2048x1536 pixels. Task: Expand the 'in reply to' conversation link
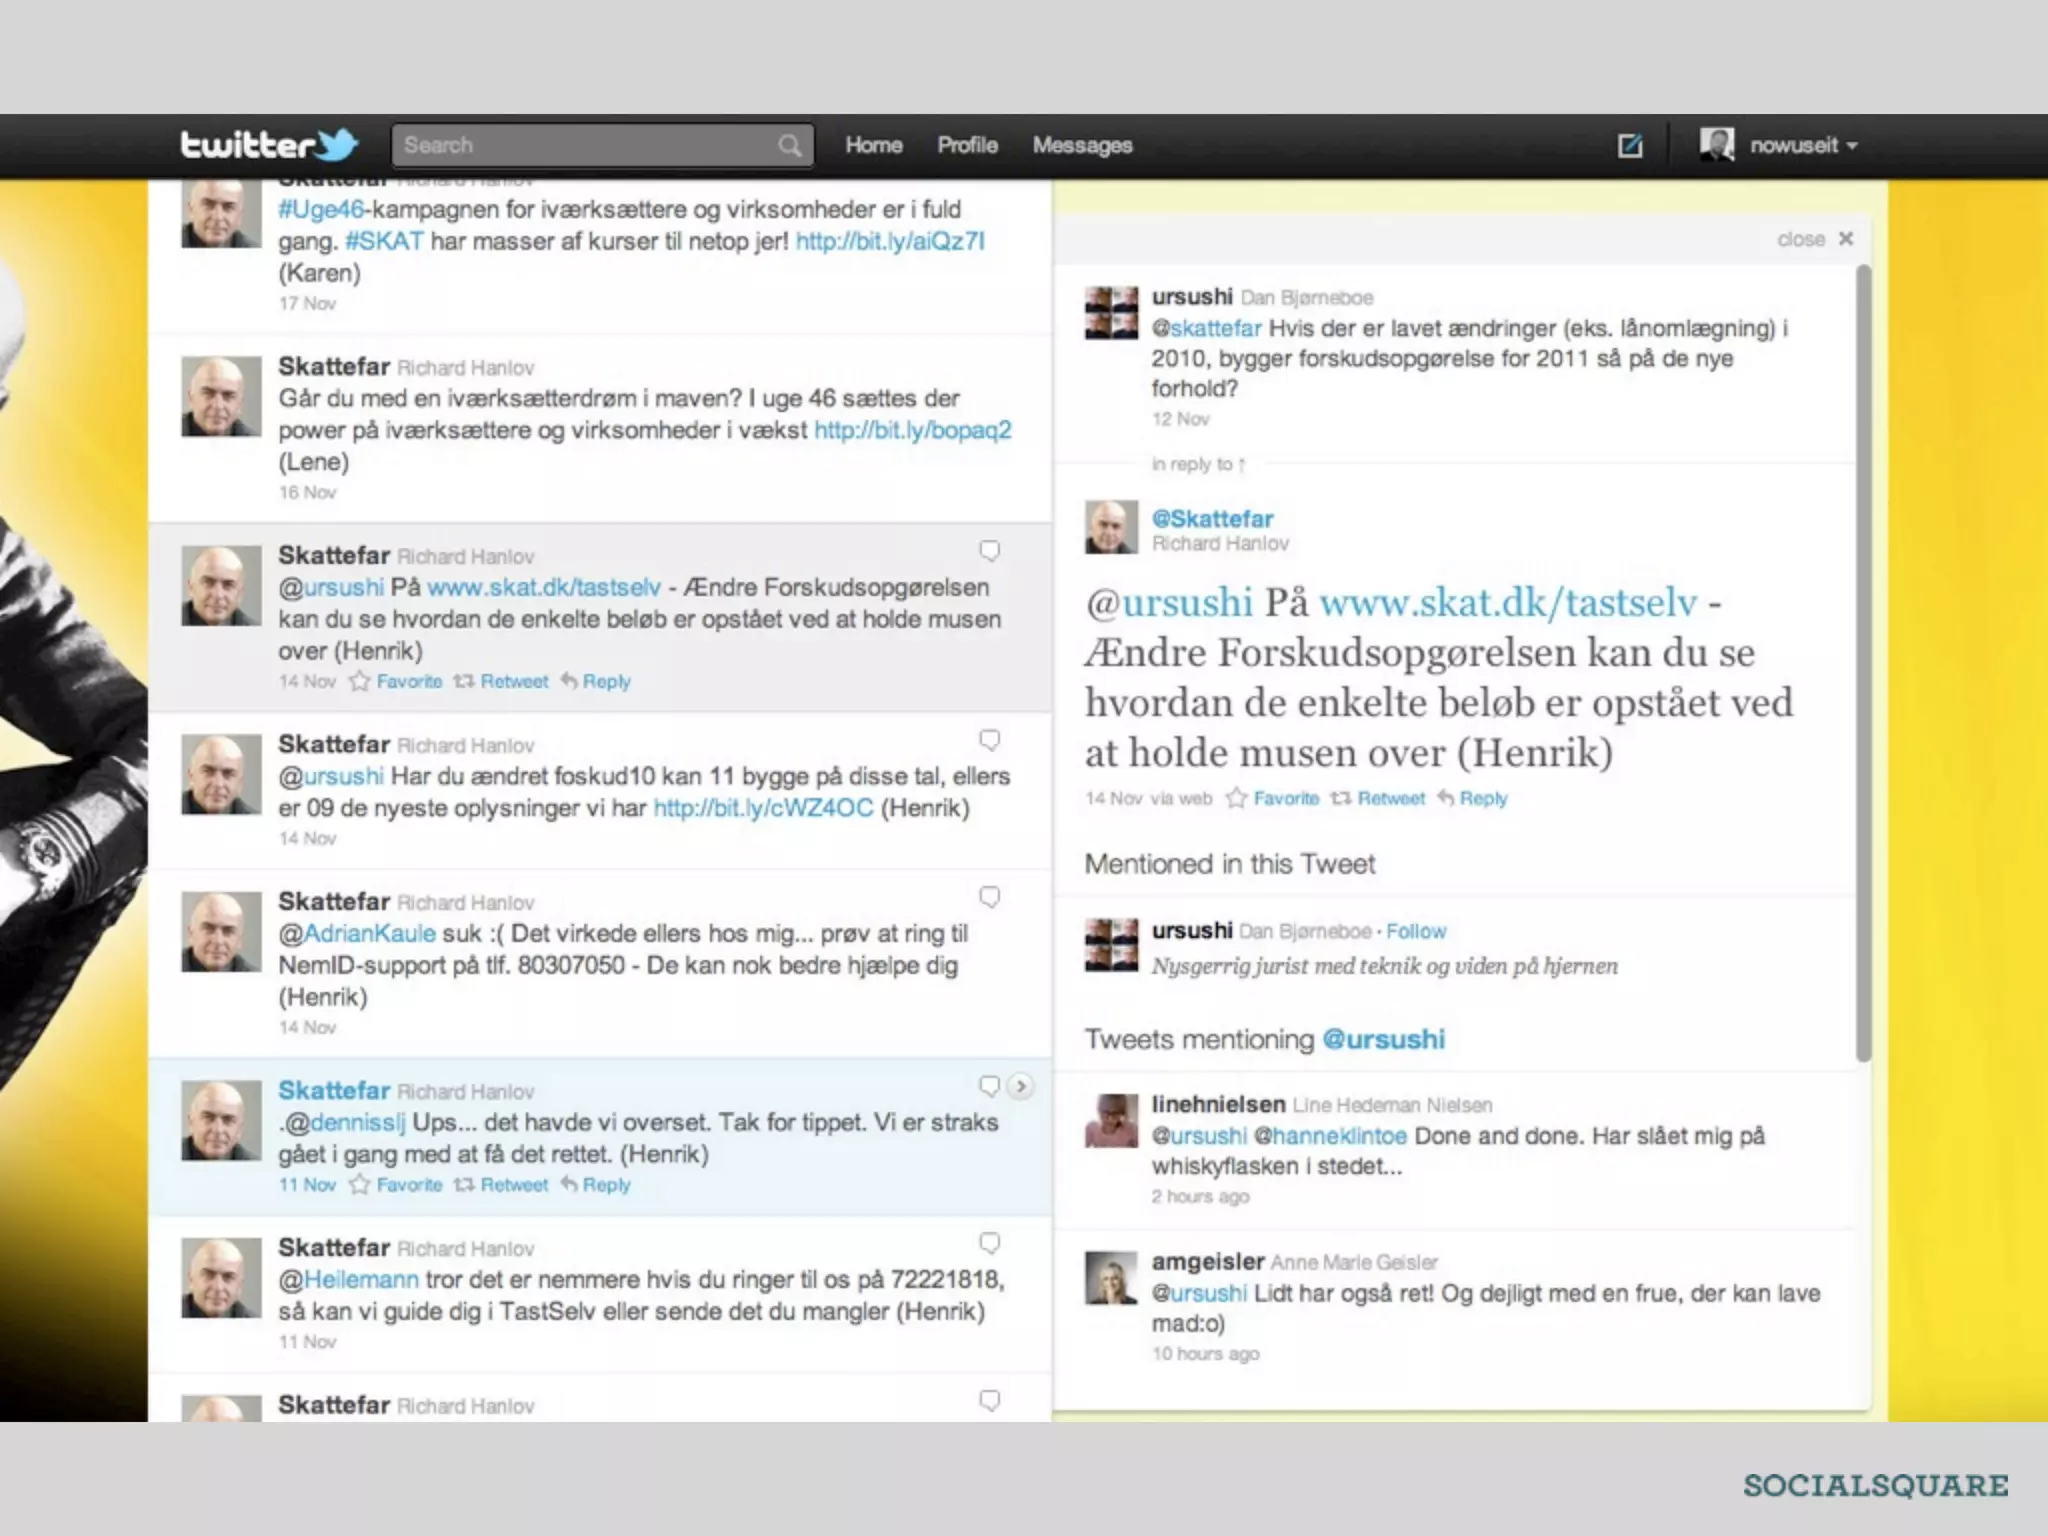1197,465
